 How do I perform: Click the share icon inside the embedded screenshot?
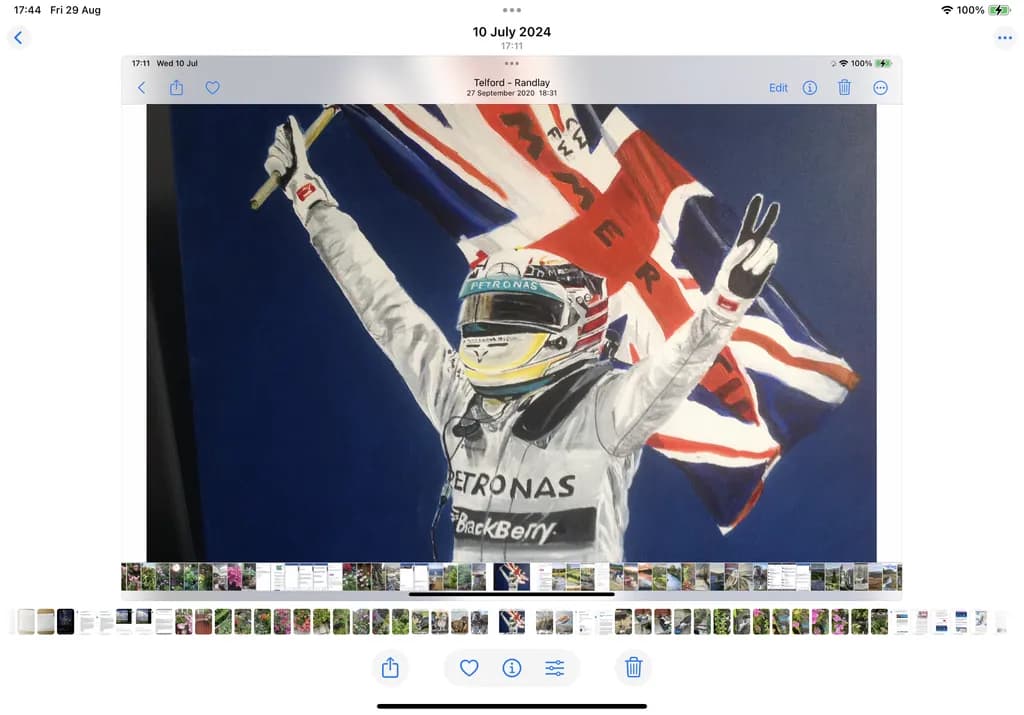(176, 87)
